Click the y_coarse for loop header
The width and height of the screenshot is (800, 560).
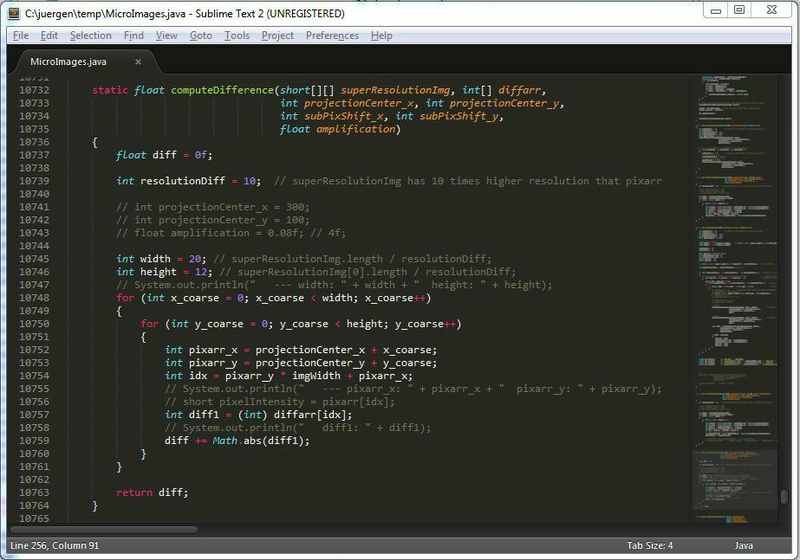pyautogui.click(x=301, y=324)
